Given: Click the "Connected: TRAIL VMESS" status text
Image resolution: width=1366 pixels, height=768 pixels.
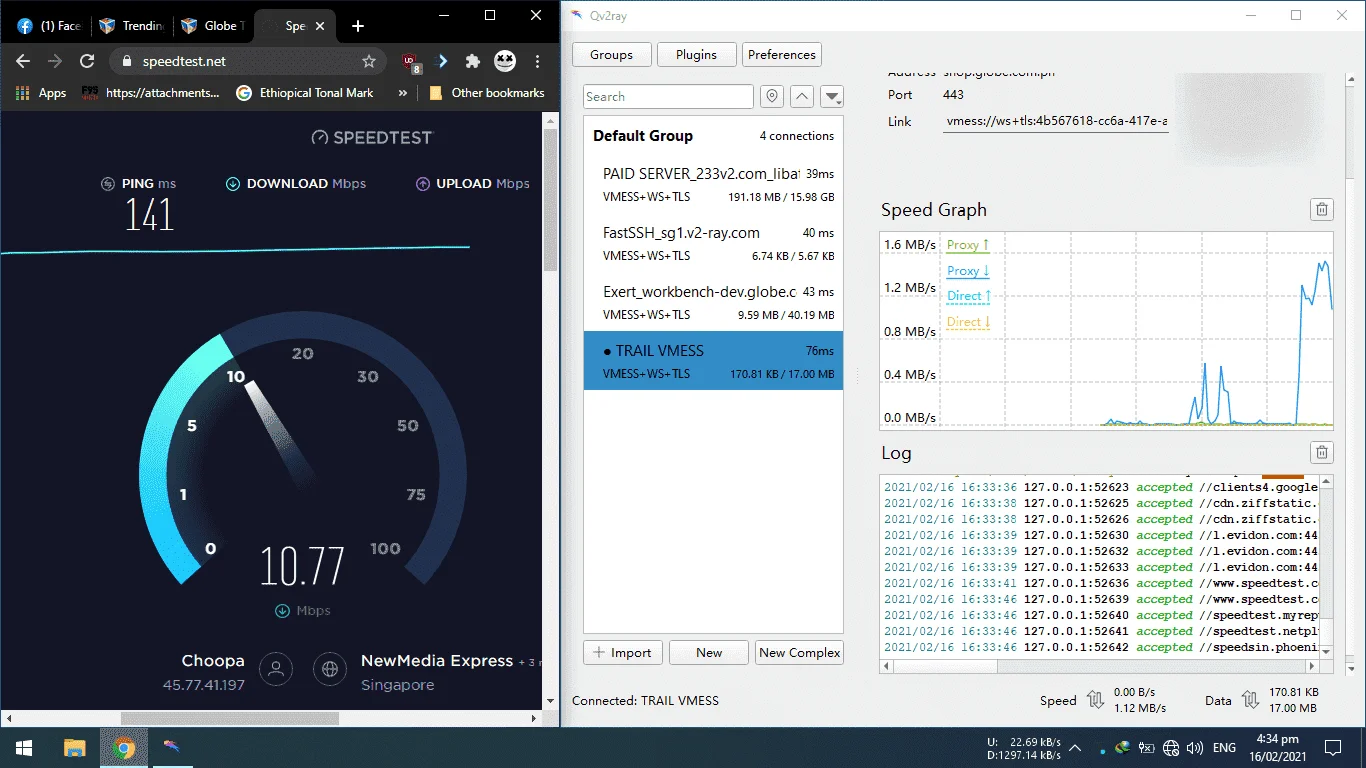Looking at the screenshot, I should [x=645, y=701].
